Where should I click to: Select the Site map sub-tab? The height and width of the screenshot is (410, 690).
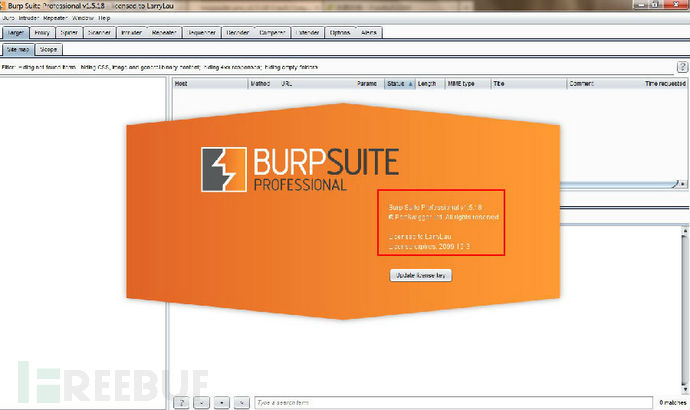tap(18, 49)
